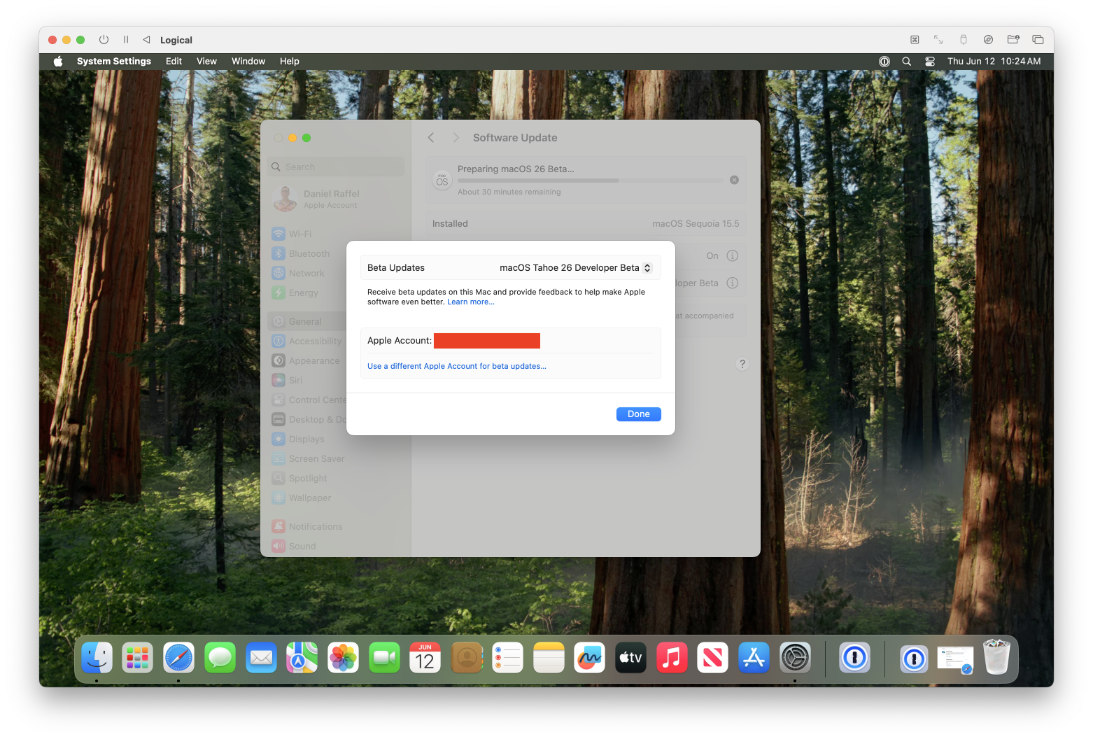Go back using the Software Update back chevron
This screenshot has height=739, width=1093.
click(431, 138)
